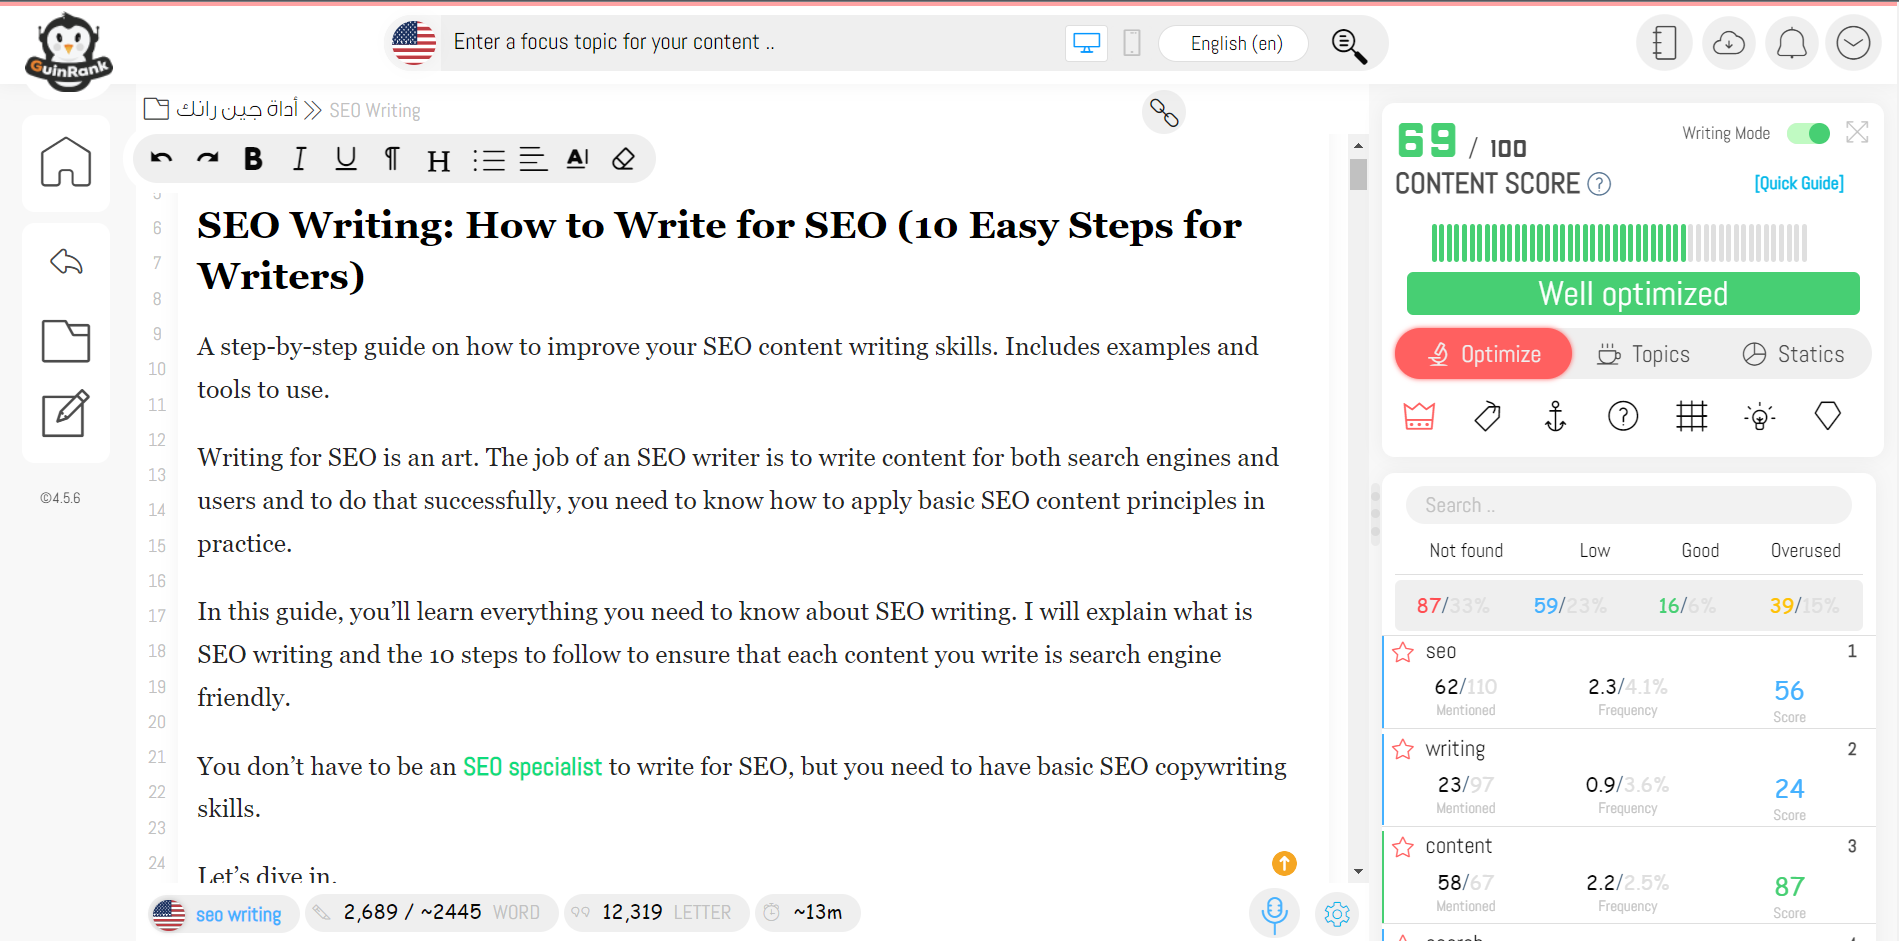Filter by Good keywords
This screenshot has height=941, width=1899.
pos(1700,551)
